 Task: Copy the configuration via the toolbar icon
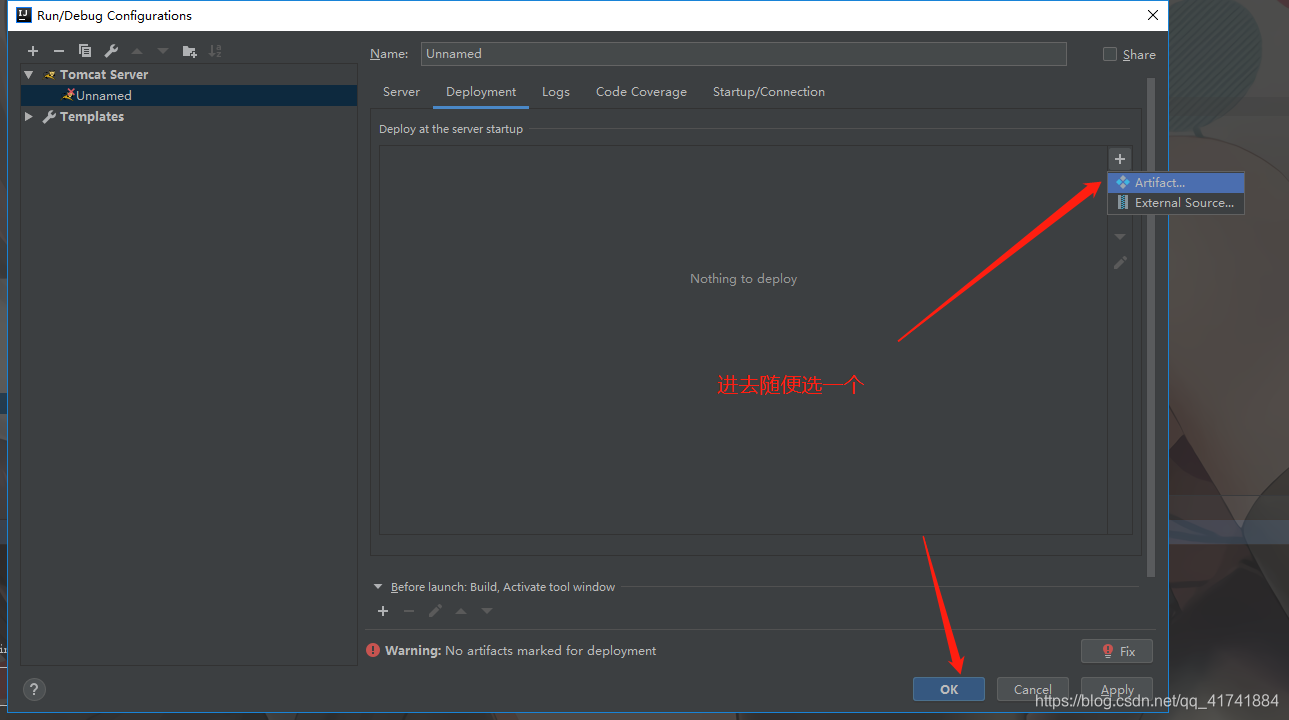point(85,51)
